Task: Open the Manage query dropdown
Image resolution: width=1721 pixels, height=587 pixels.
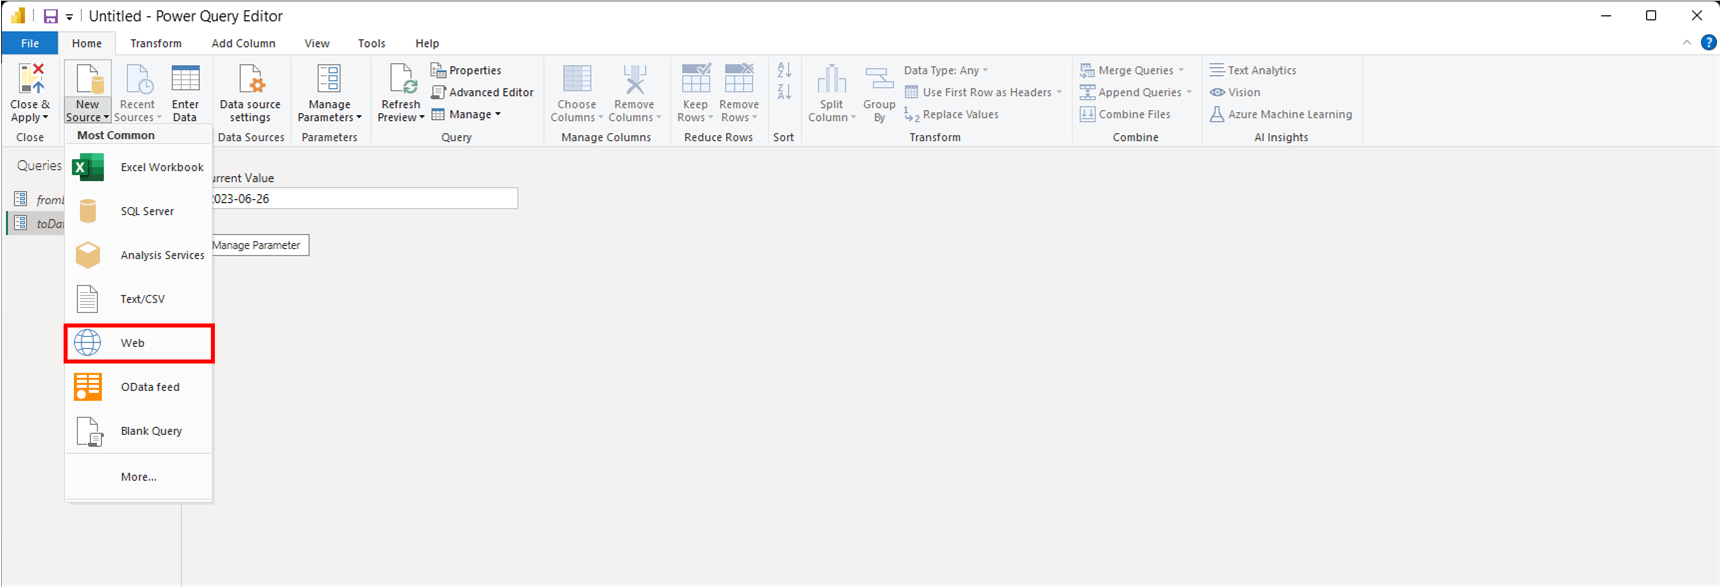Action: pyautogui.click(x=466, y=114)
